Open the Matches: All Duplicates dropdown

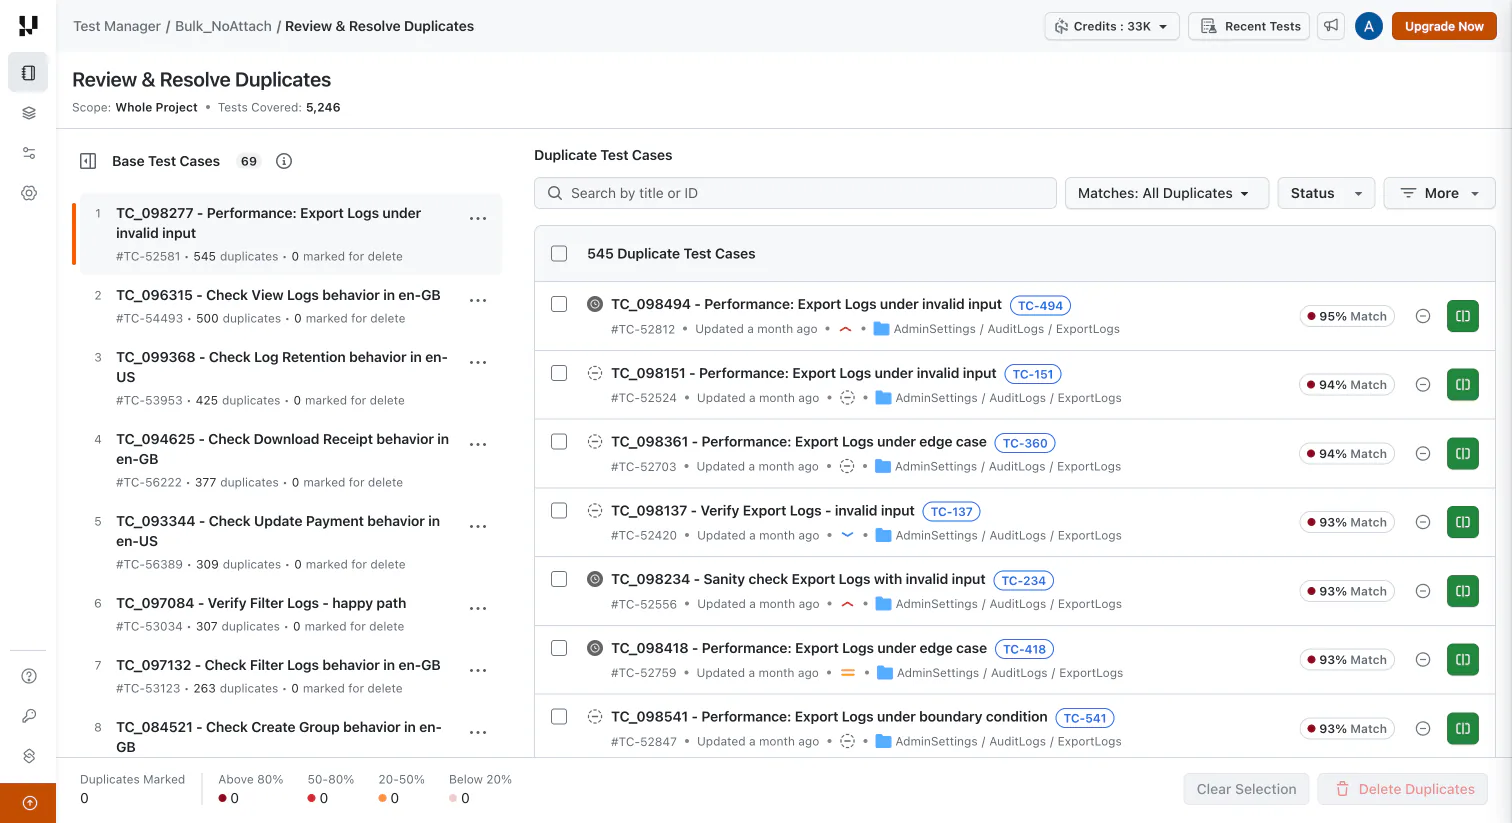click(1167, 193)
